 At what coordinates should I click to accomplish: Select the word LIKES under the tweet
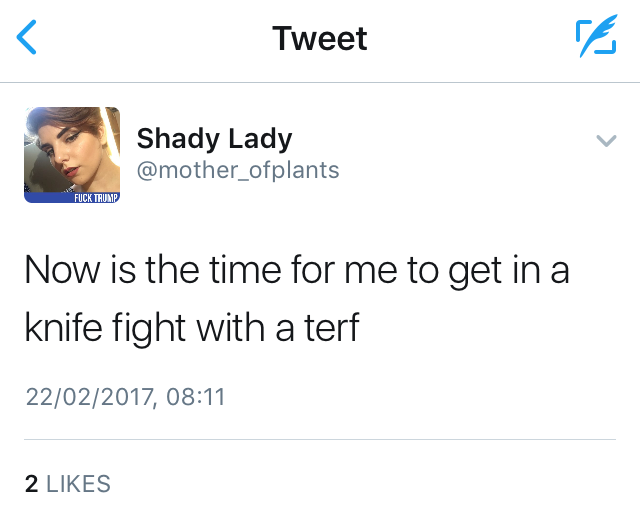click(x=78, y=484)
